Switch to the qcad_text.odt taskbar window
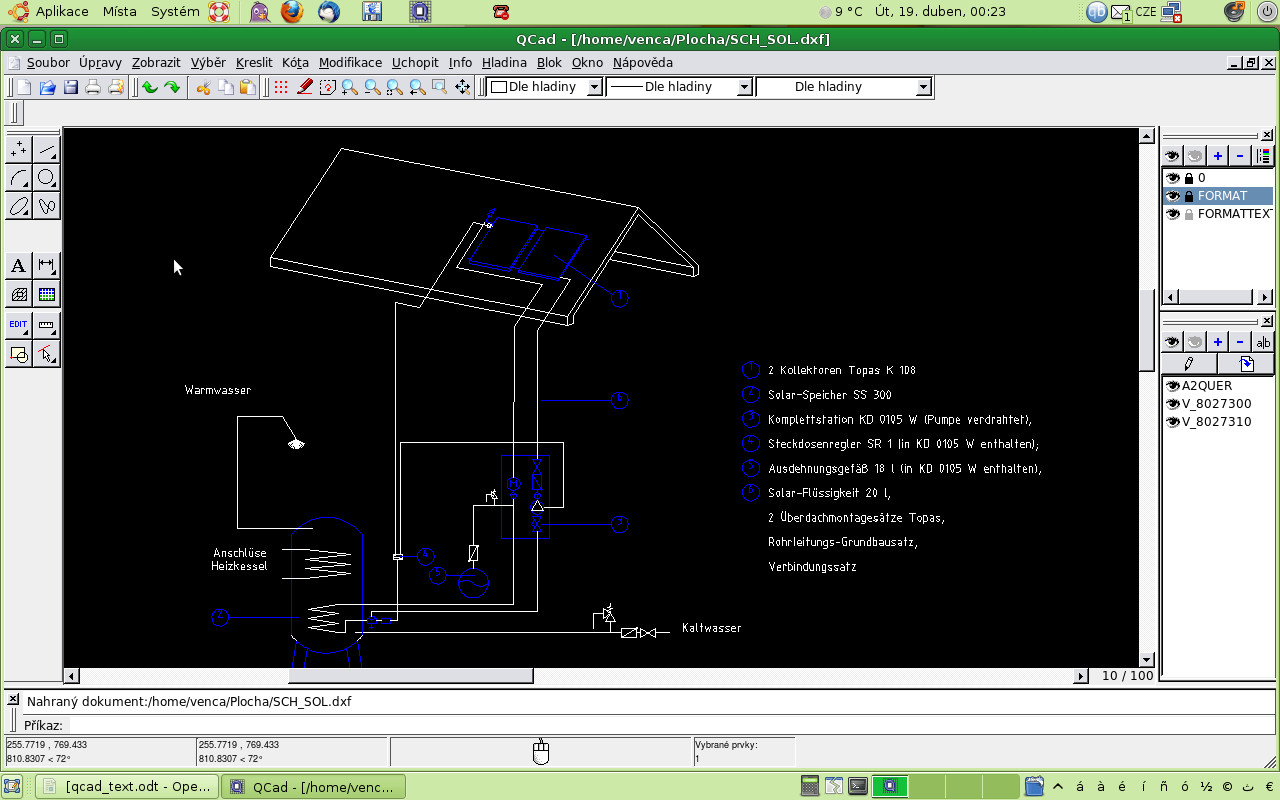The width and height of the screenshot is (1280, 800). click(128, 787)
